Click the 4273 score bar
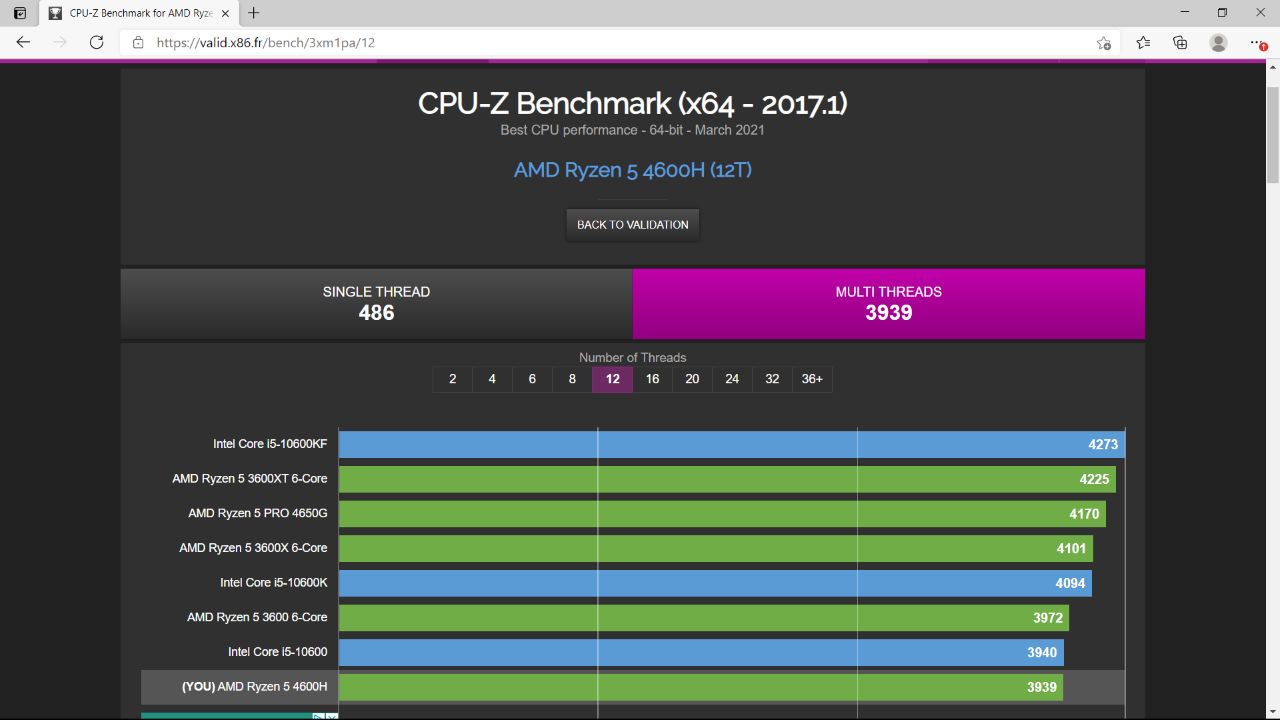1280x720 pixels. click(x=732, y=444)
